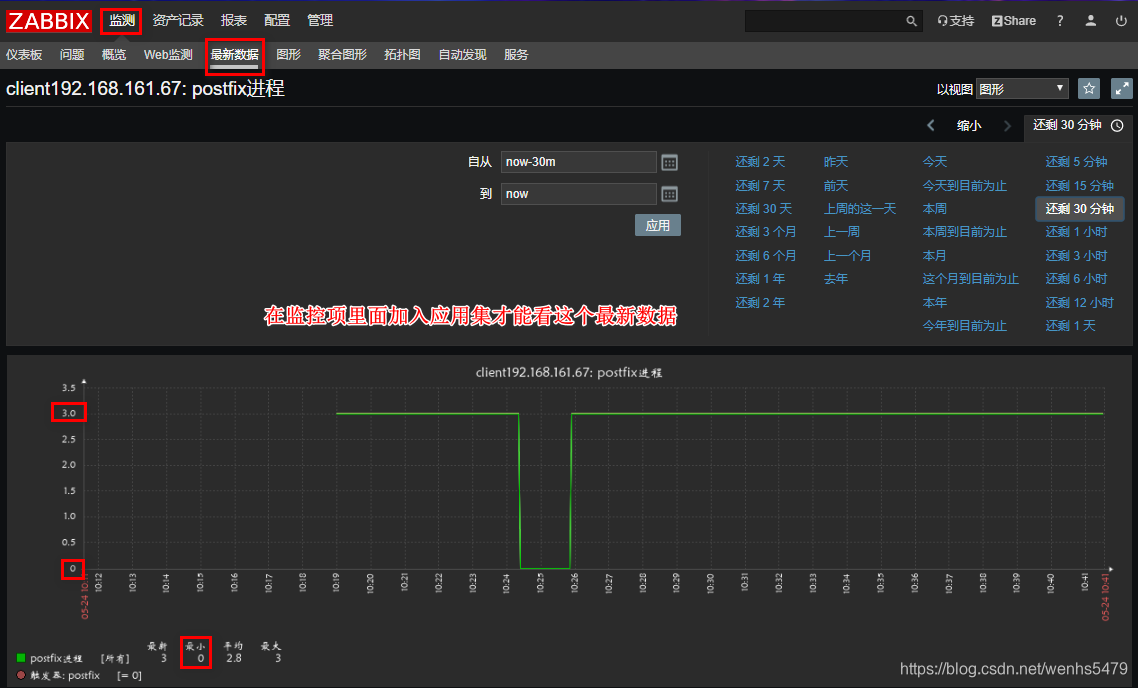Viewport: 1138px width, 688px height.
Task: Switch to 概览 submenu tab
Action: click(x=114, y=54)
